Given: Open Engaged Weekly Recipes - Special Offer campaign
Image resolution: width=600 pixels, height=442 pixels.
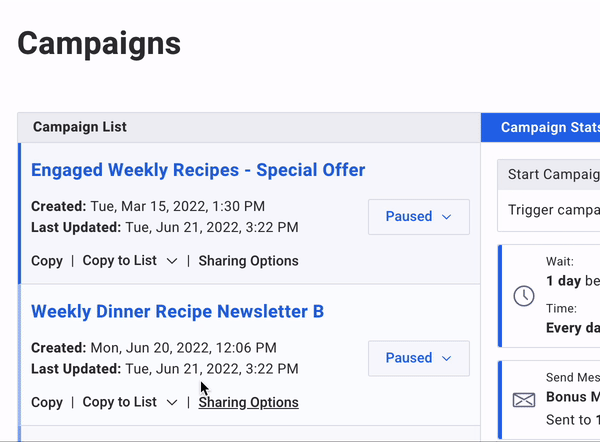Looking at the screenshot, I should click(x=198, y=170).
